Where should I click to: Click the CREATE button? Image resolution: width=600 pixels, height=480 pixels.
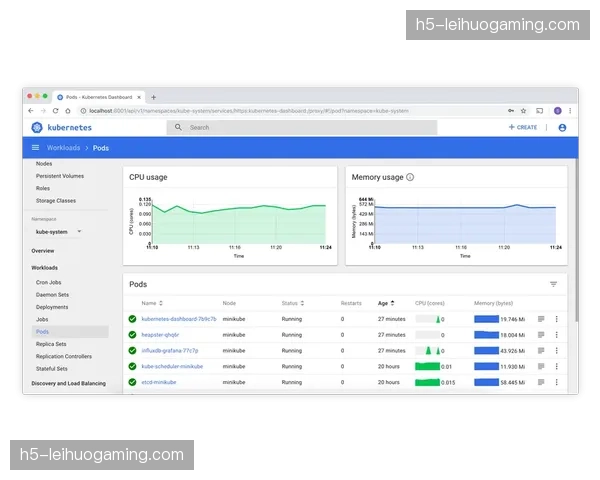click(523, 128)
